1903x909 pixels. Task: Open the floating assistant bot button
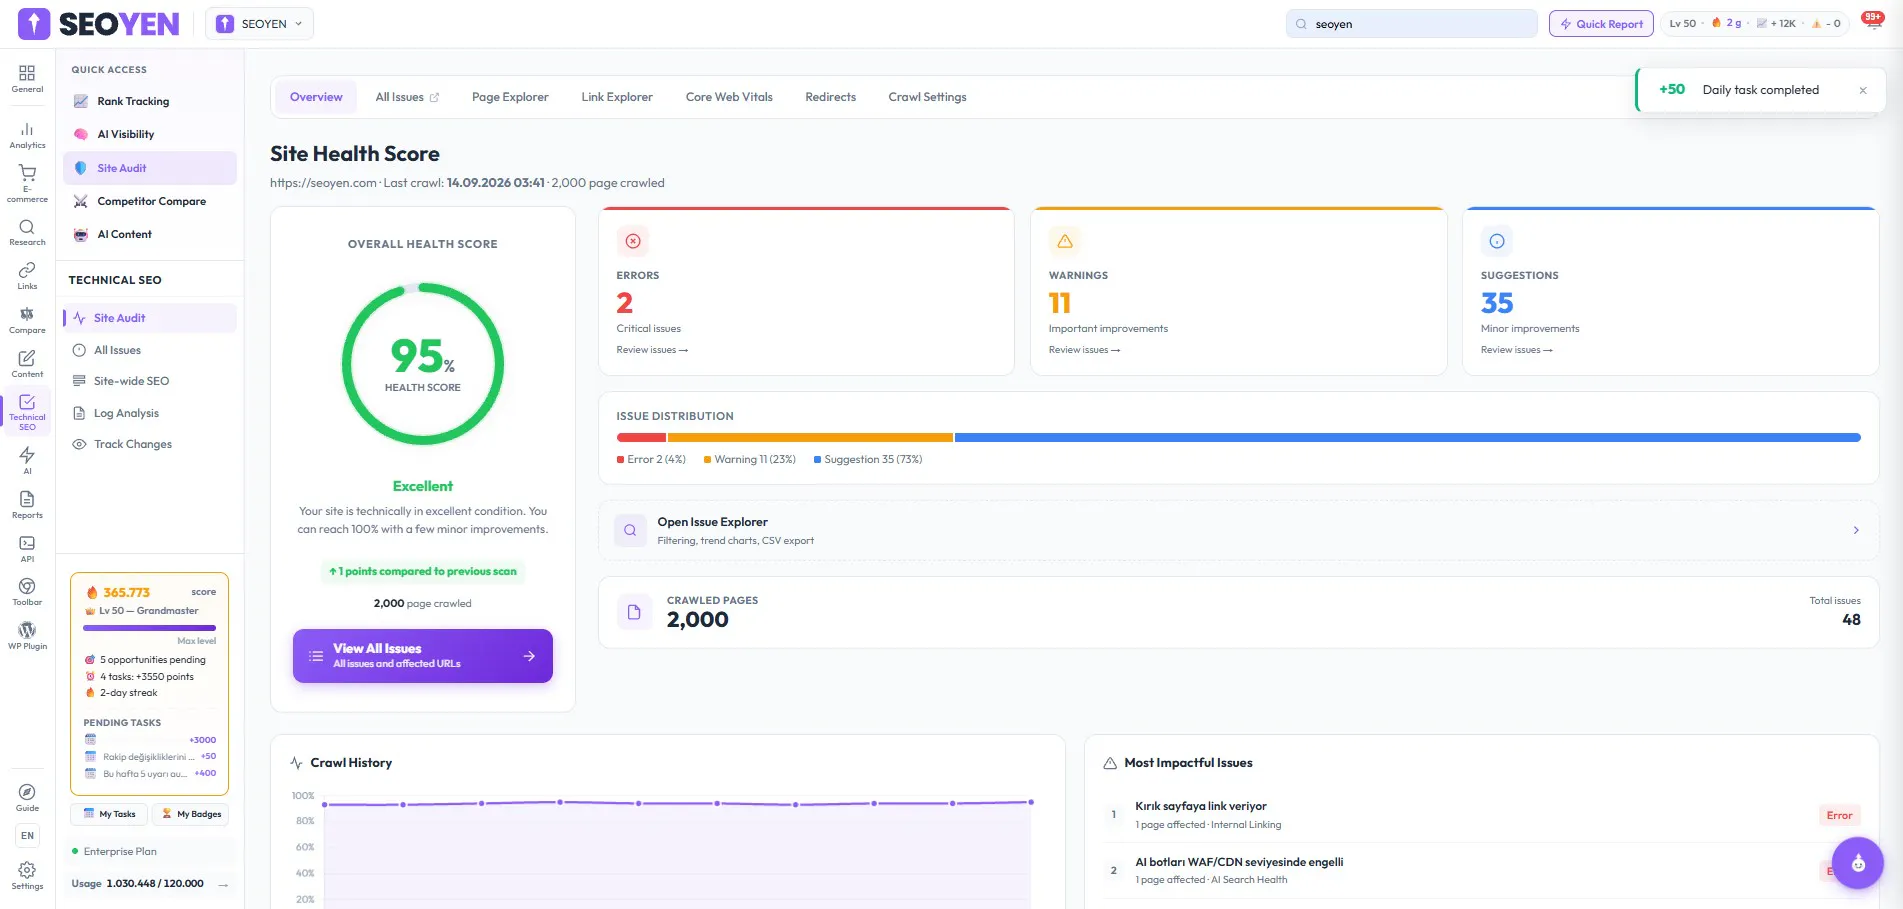coord(1858,863)
